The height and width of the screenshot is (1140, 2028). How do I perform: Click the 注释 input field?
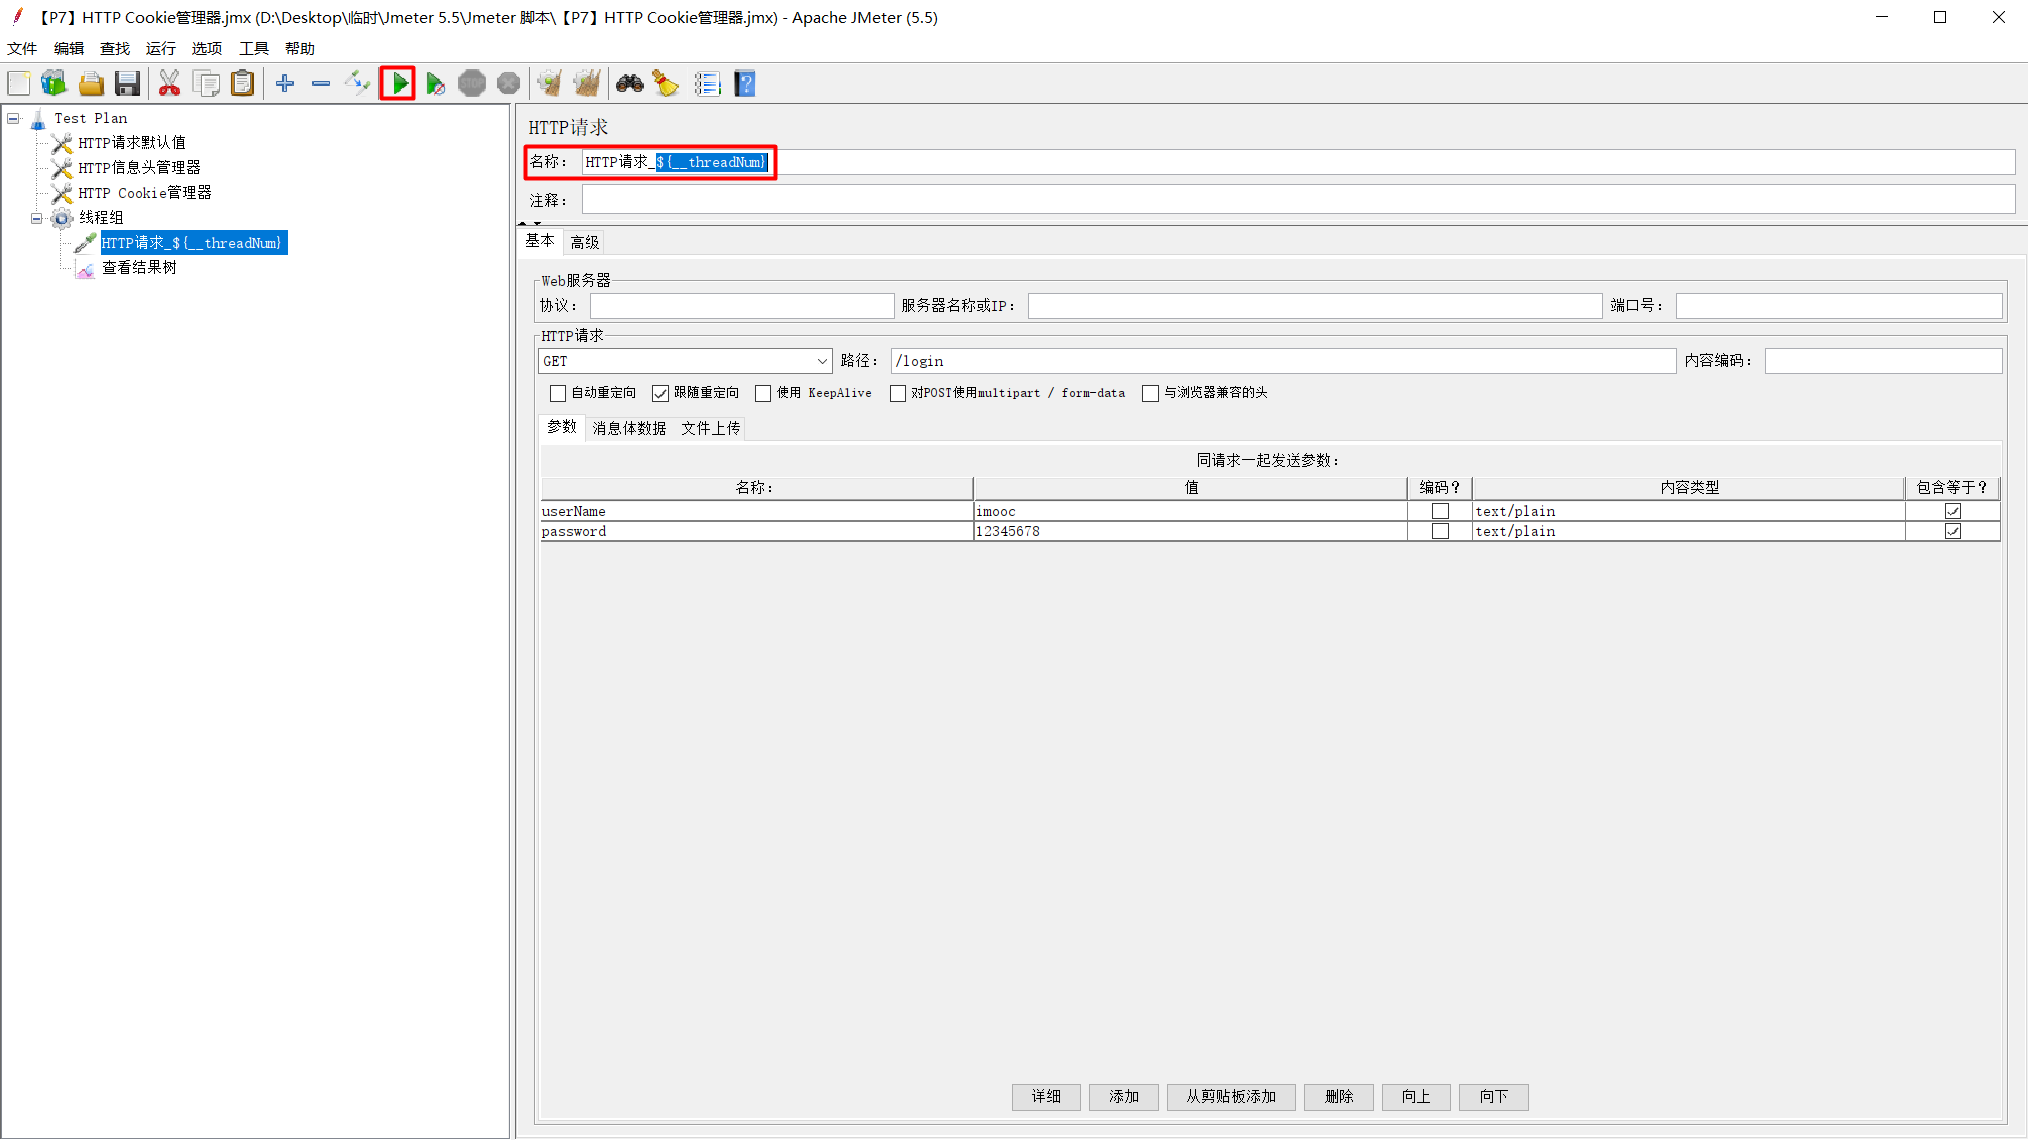[1298, 200]
